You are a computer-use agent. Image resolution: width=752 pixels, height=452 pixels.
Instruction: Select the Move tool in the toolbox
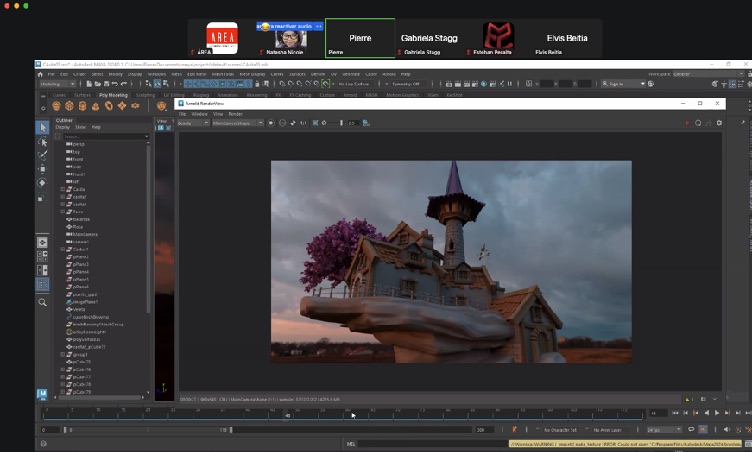43,169
